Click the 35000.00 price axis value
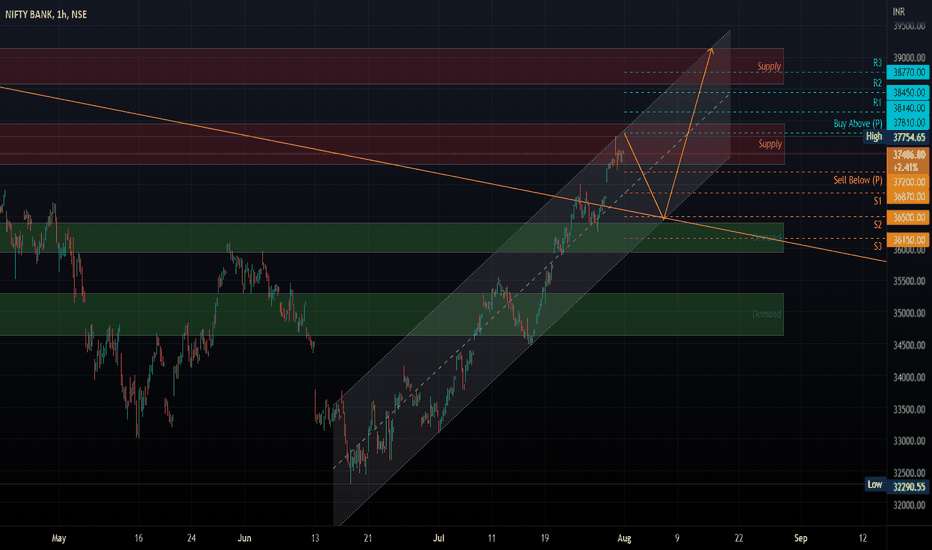Image resolution: width=932 pixels, height=550 pixels. coord(909,313)
